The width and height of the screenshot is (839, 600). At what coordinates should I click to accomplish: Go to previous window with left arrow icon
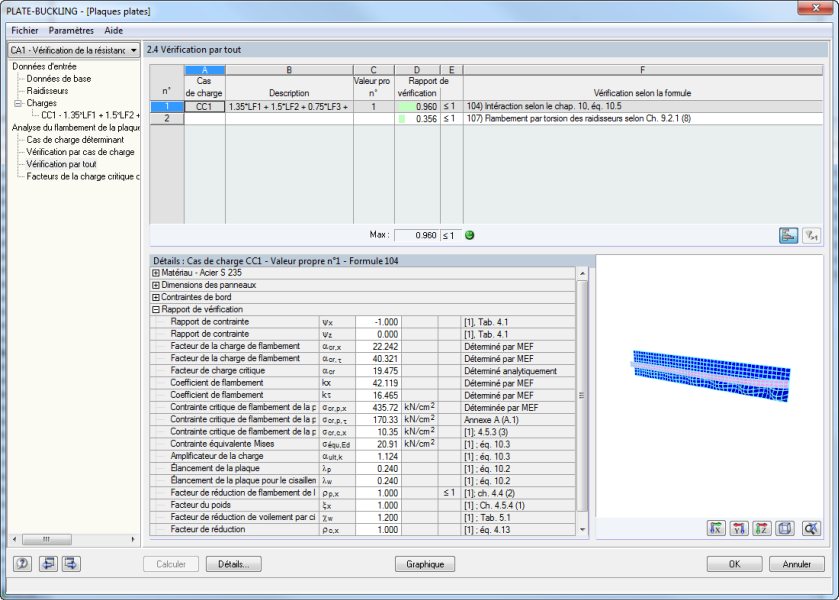point(48,564)
